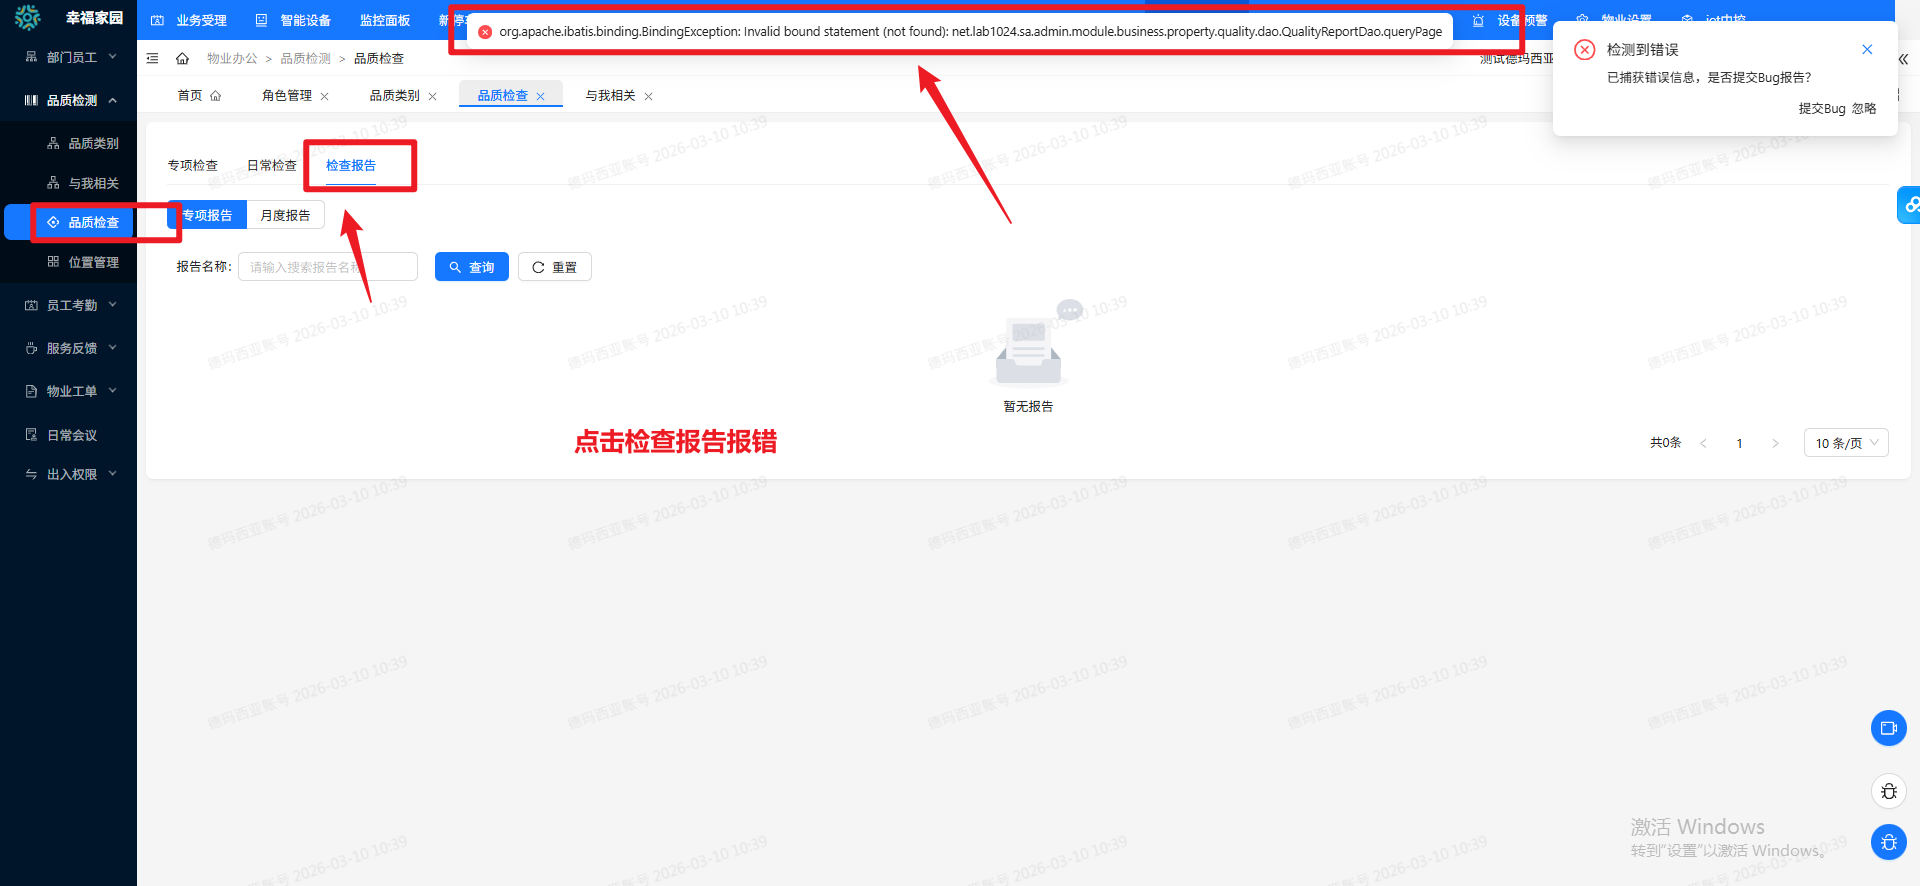This screenshot has width=1920, height=886.
Task: Click 提交Bug in error notification
Action: 1822,109
